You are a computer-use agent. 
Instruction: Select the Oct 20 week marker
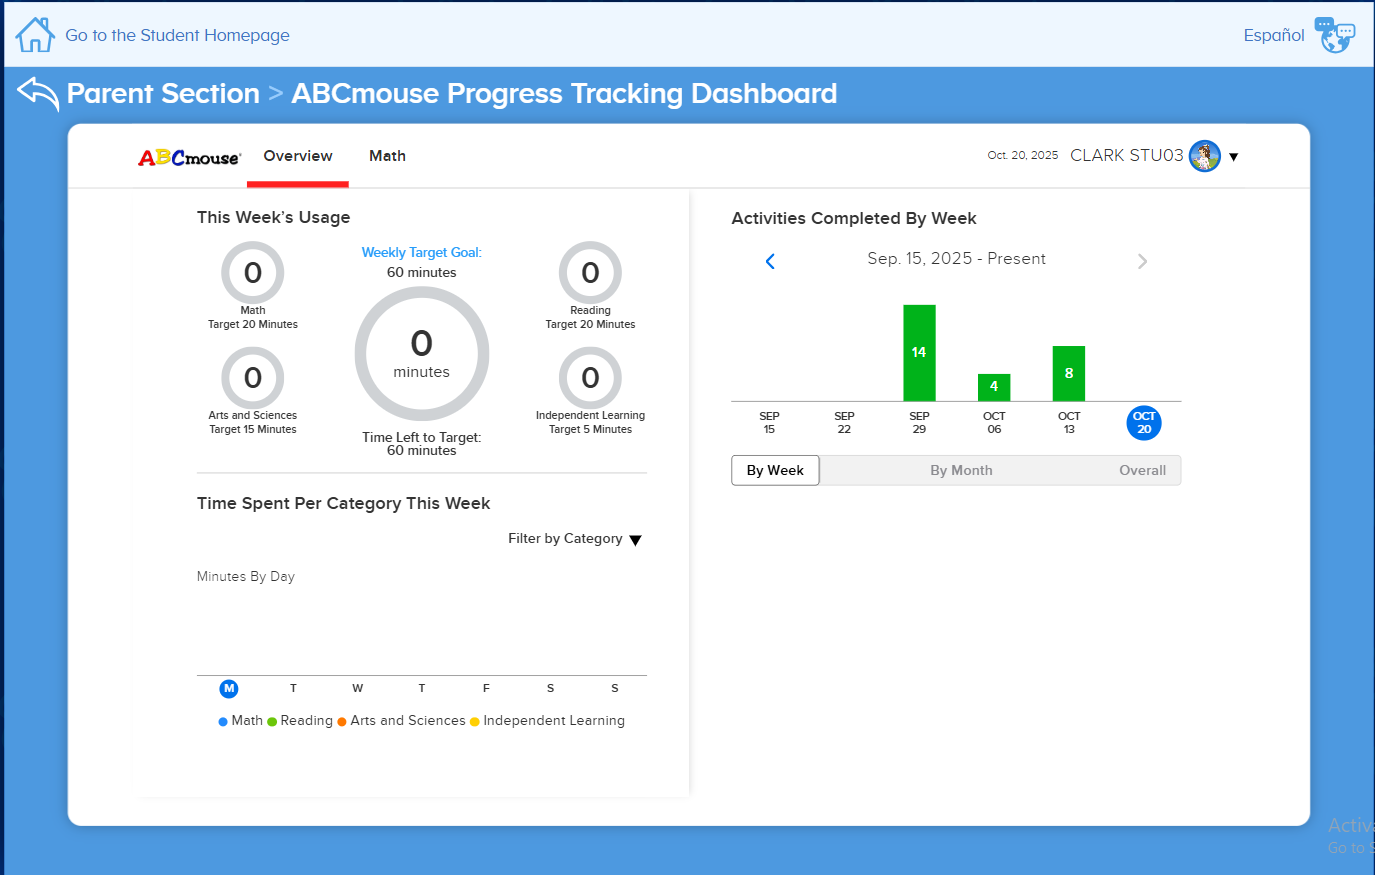pyautogui.click(x=1144, y=423)
